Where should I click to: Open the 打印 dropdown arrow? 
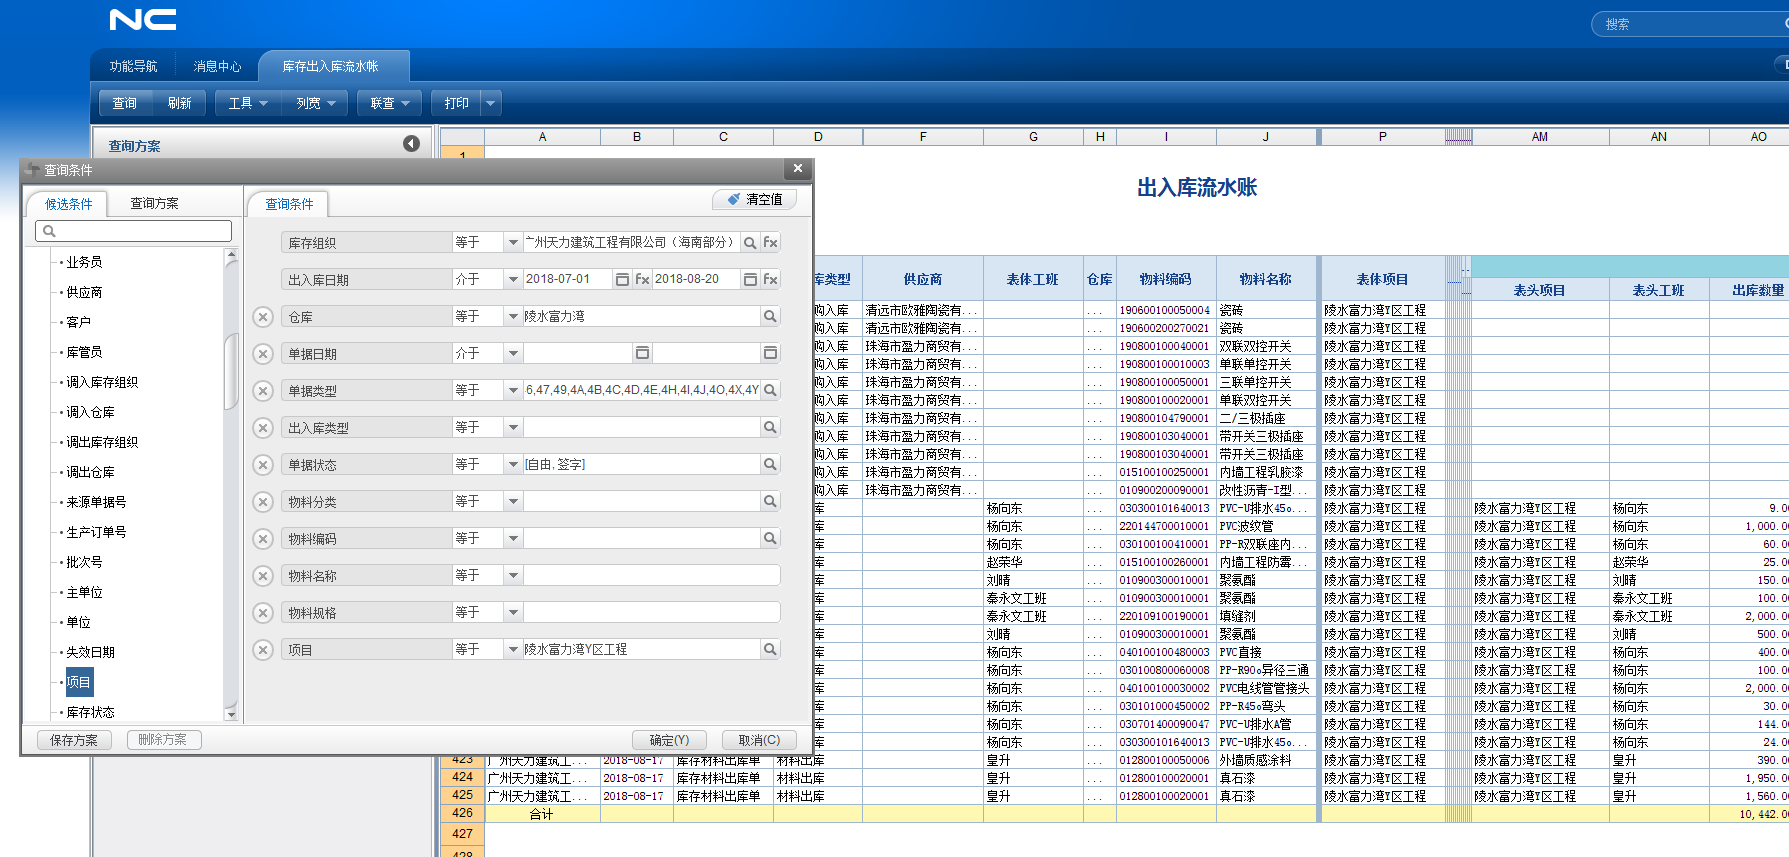(x=490, y=103)
